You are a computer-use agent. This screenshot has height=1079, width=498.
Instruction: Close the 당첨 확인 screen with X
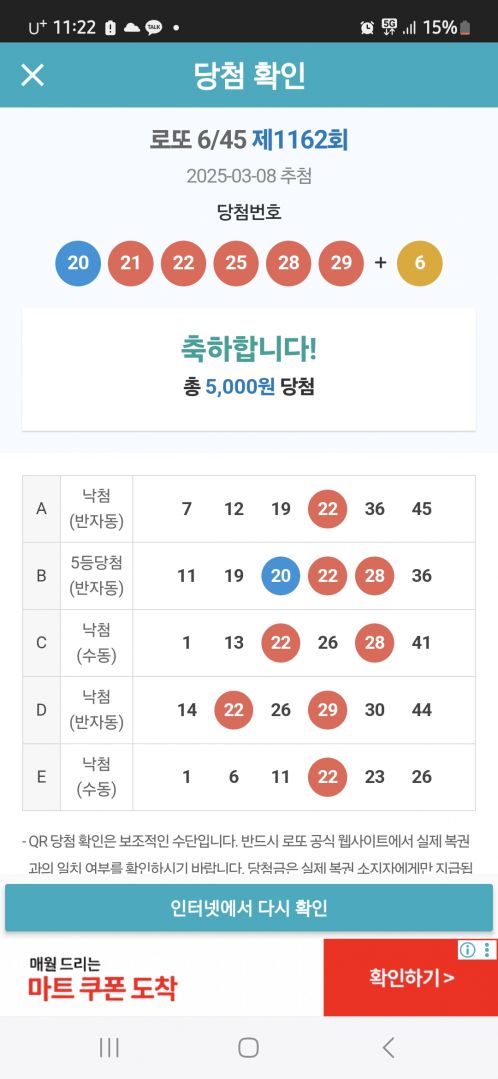point(32,75)
